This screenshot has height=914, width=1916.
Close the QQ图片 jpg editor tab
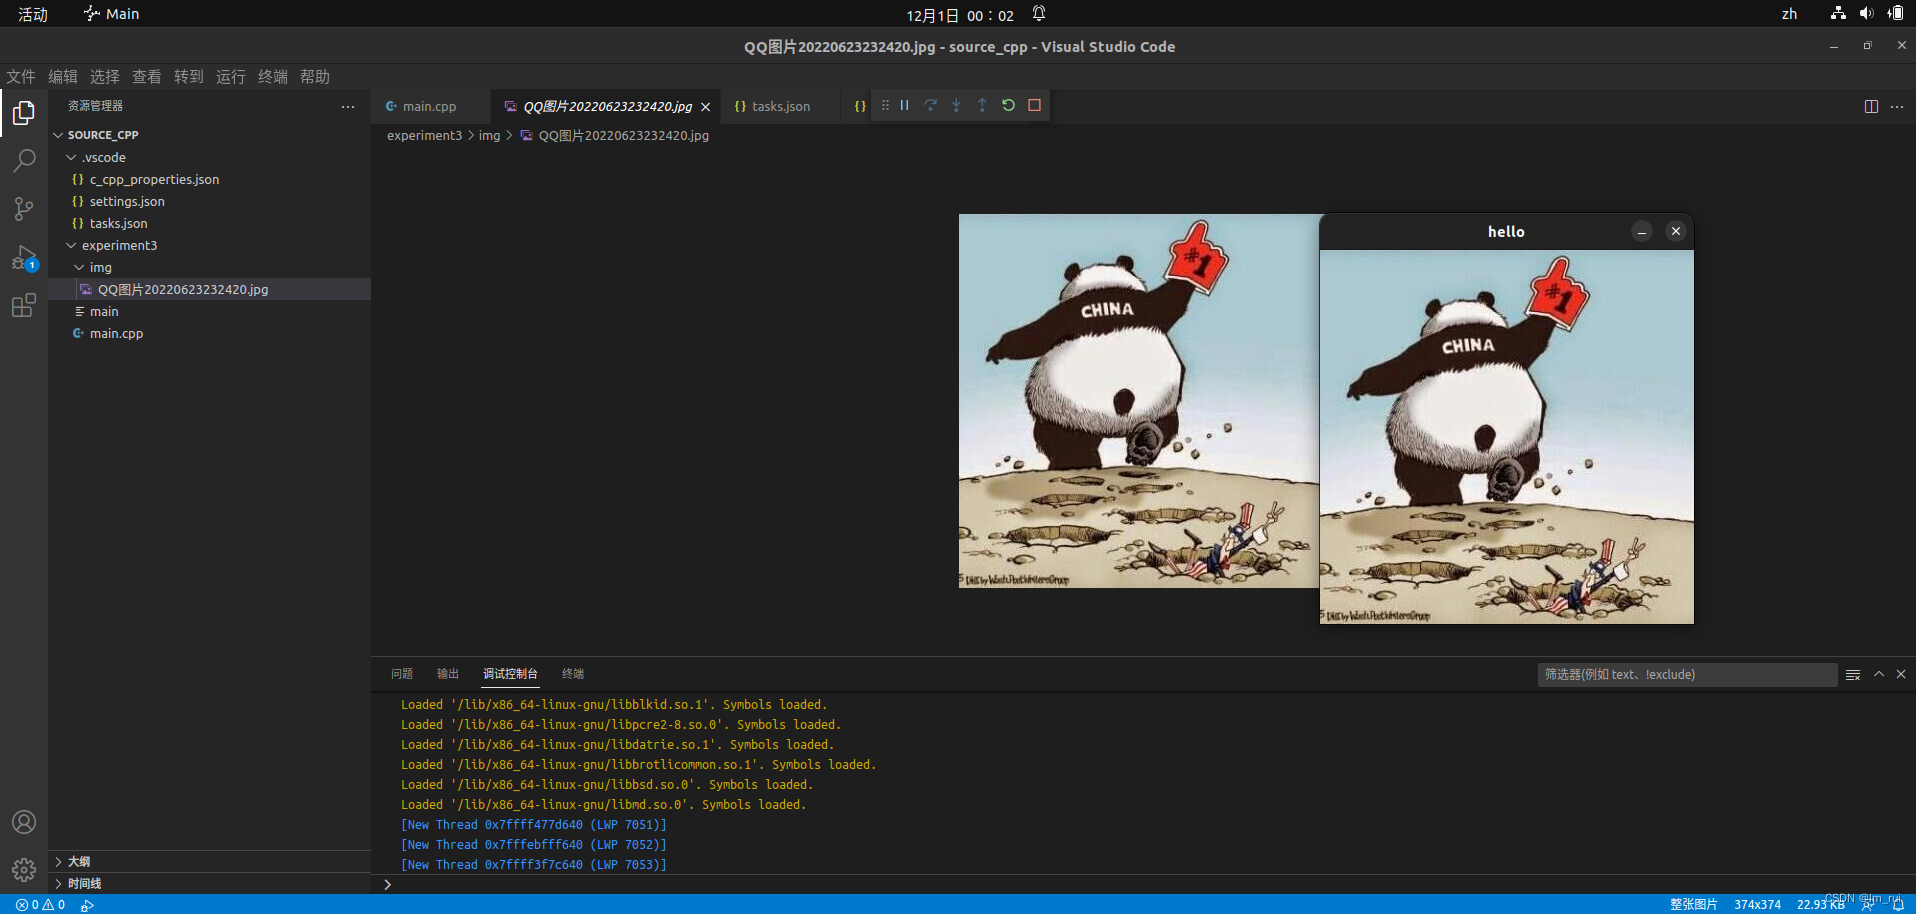pos(705,107)
